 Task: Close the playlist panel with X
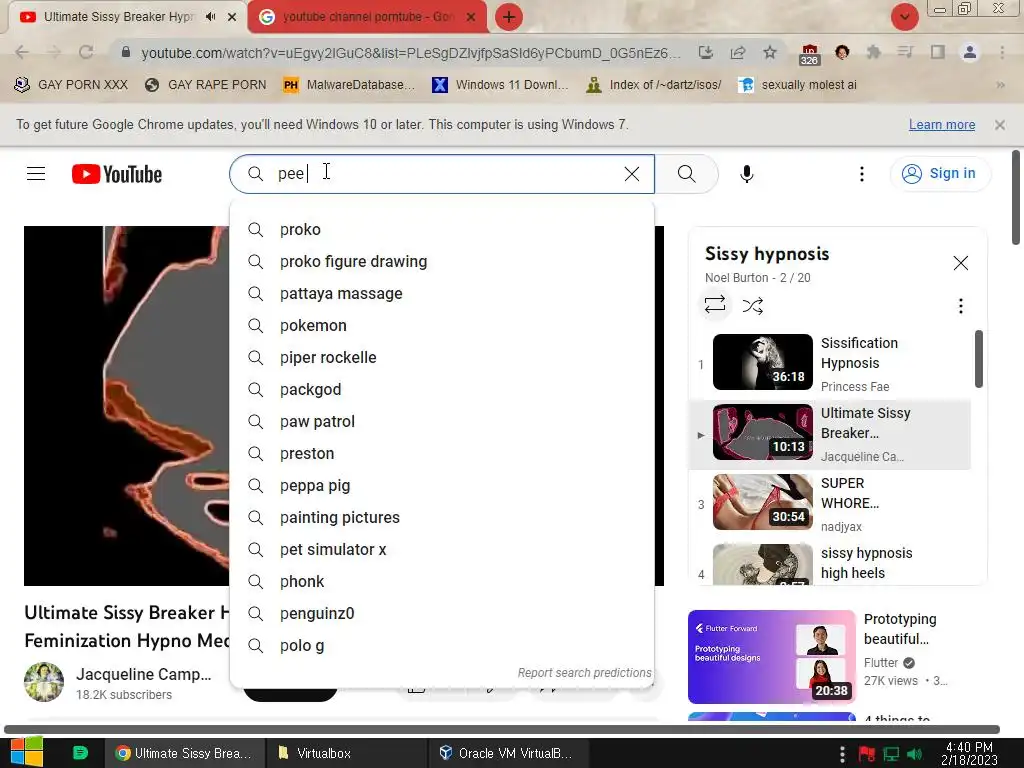[961, 263]
